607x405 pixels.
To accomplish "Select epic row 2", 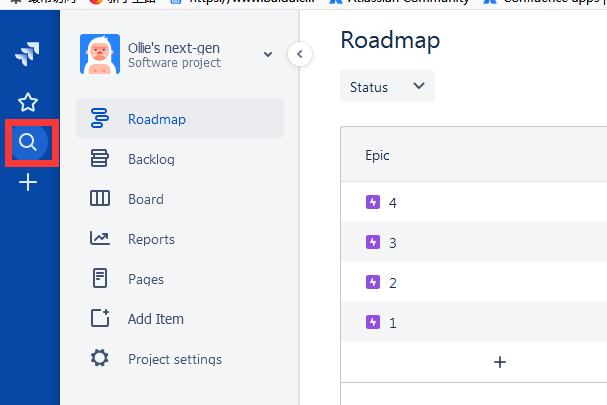I will tap(474, 282).
